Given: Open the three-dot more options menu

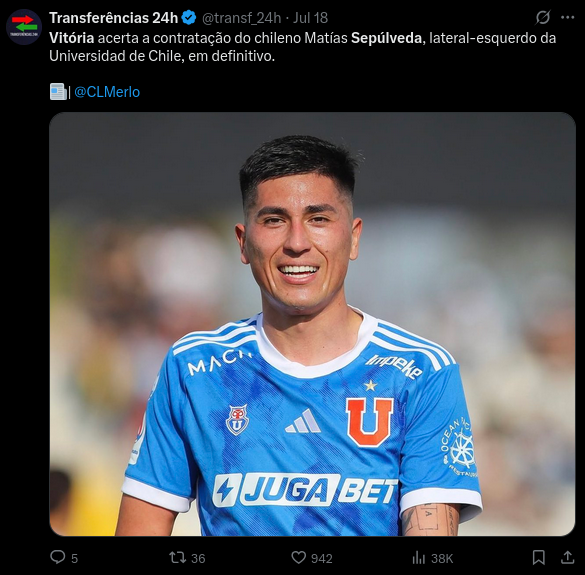Looking at the screenshot, I should [567, 17].
